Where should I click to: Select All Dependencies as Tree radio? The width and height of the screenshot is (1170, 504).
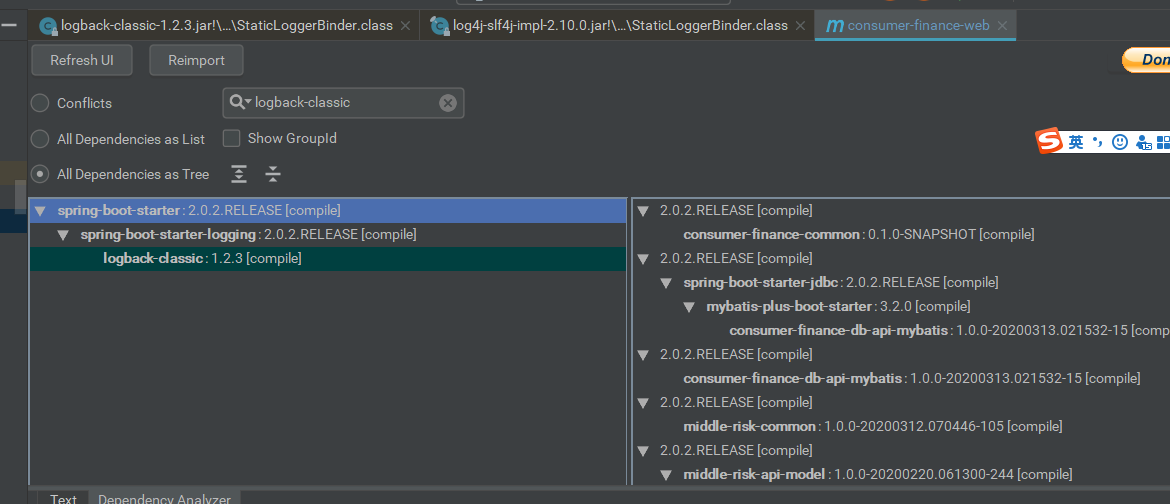point(40,174)
